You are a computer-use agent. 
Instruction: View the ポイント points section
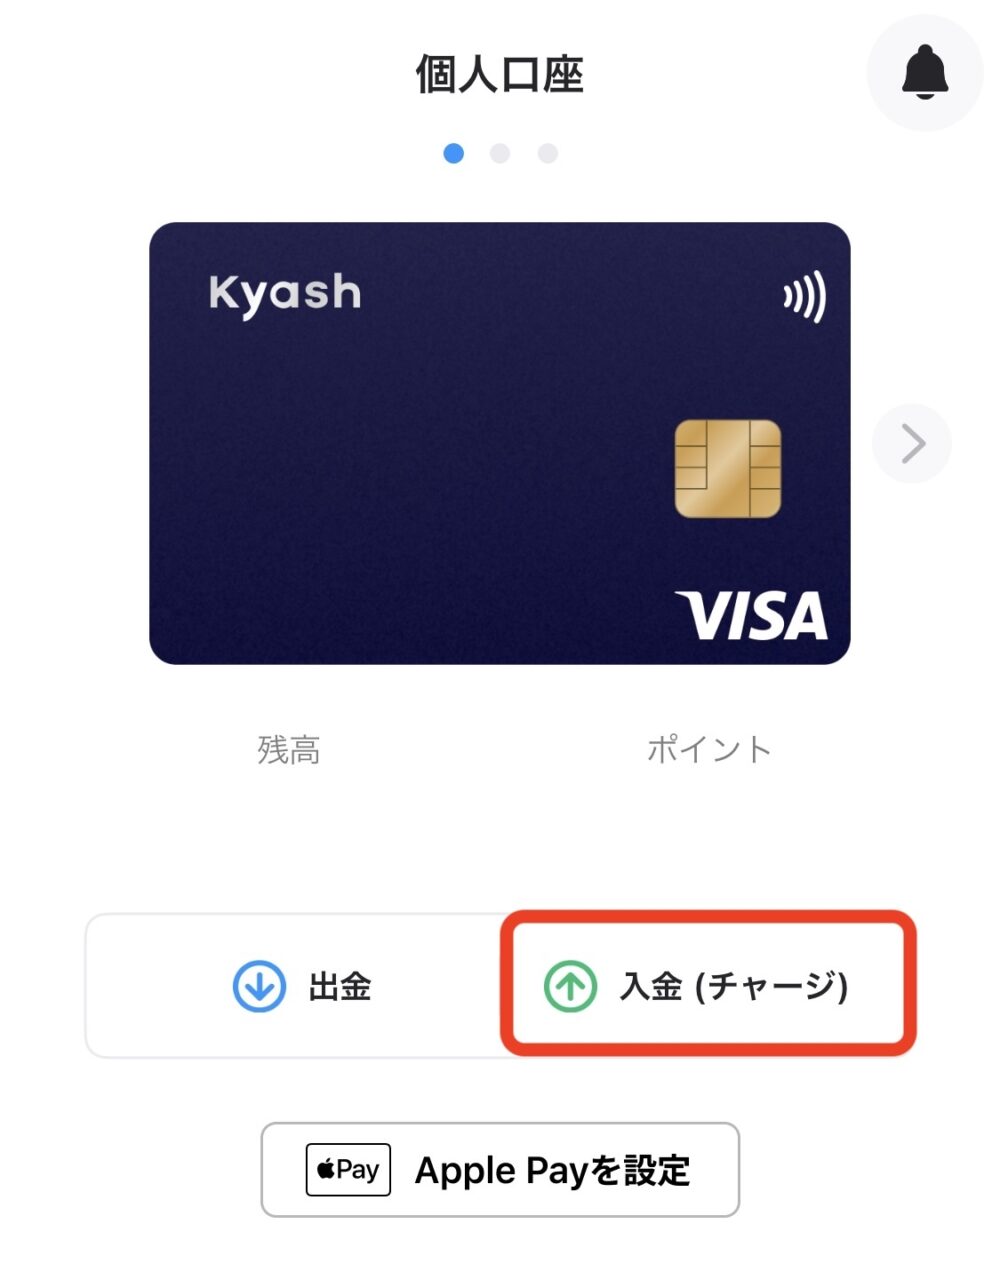coord(709,749)
